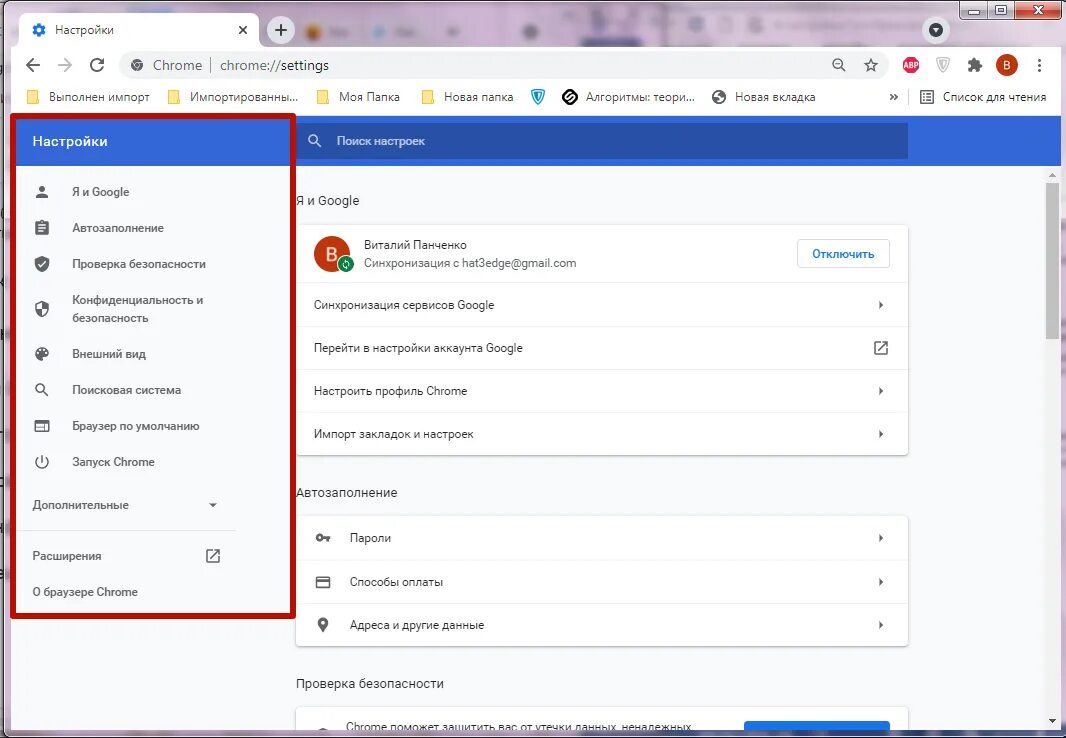
Task: Click the scrollbar down arrow
Action: pyautogui.click(x=1052, y=720)
